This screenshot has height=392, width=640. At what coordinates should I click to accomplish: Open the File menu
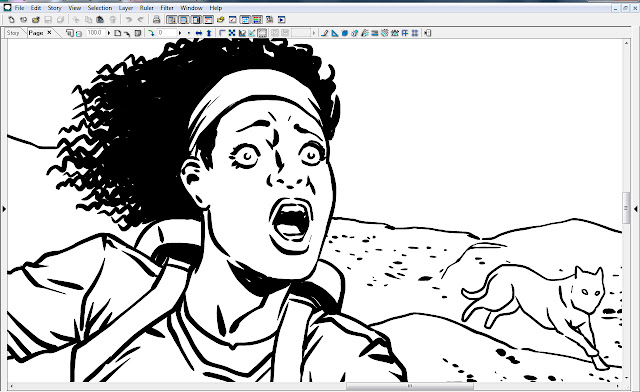pos(19,8)
